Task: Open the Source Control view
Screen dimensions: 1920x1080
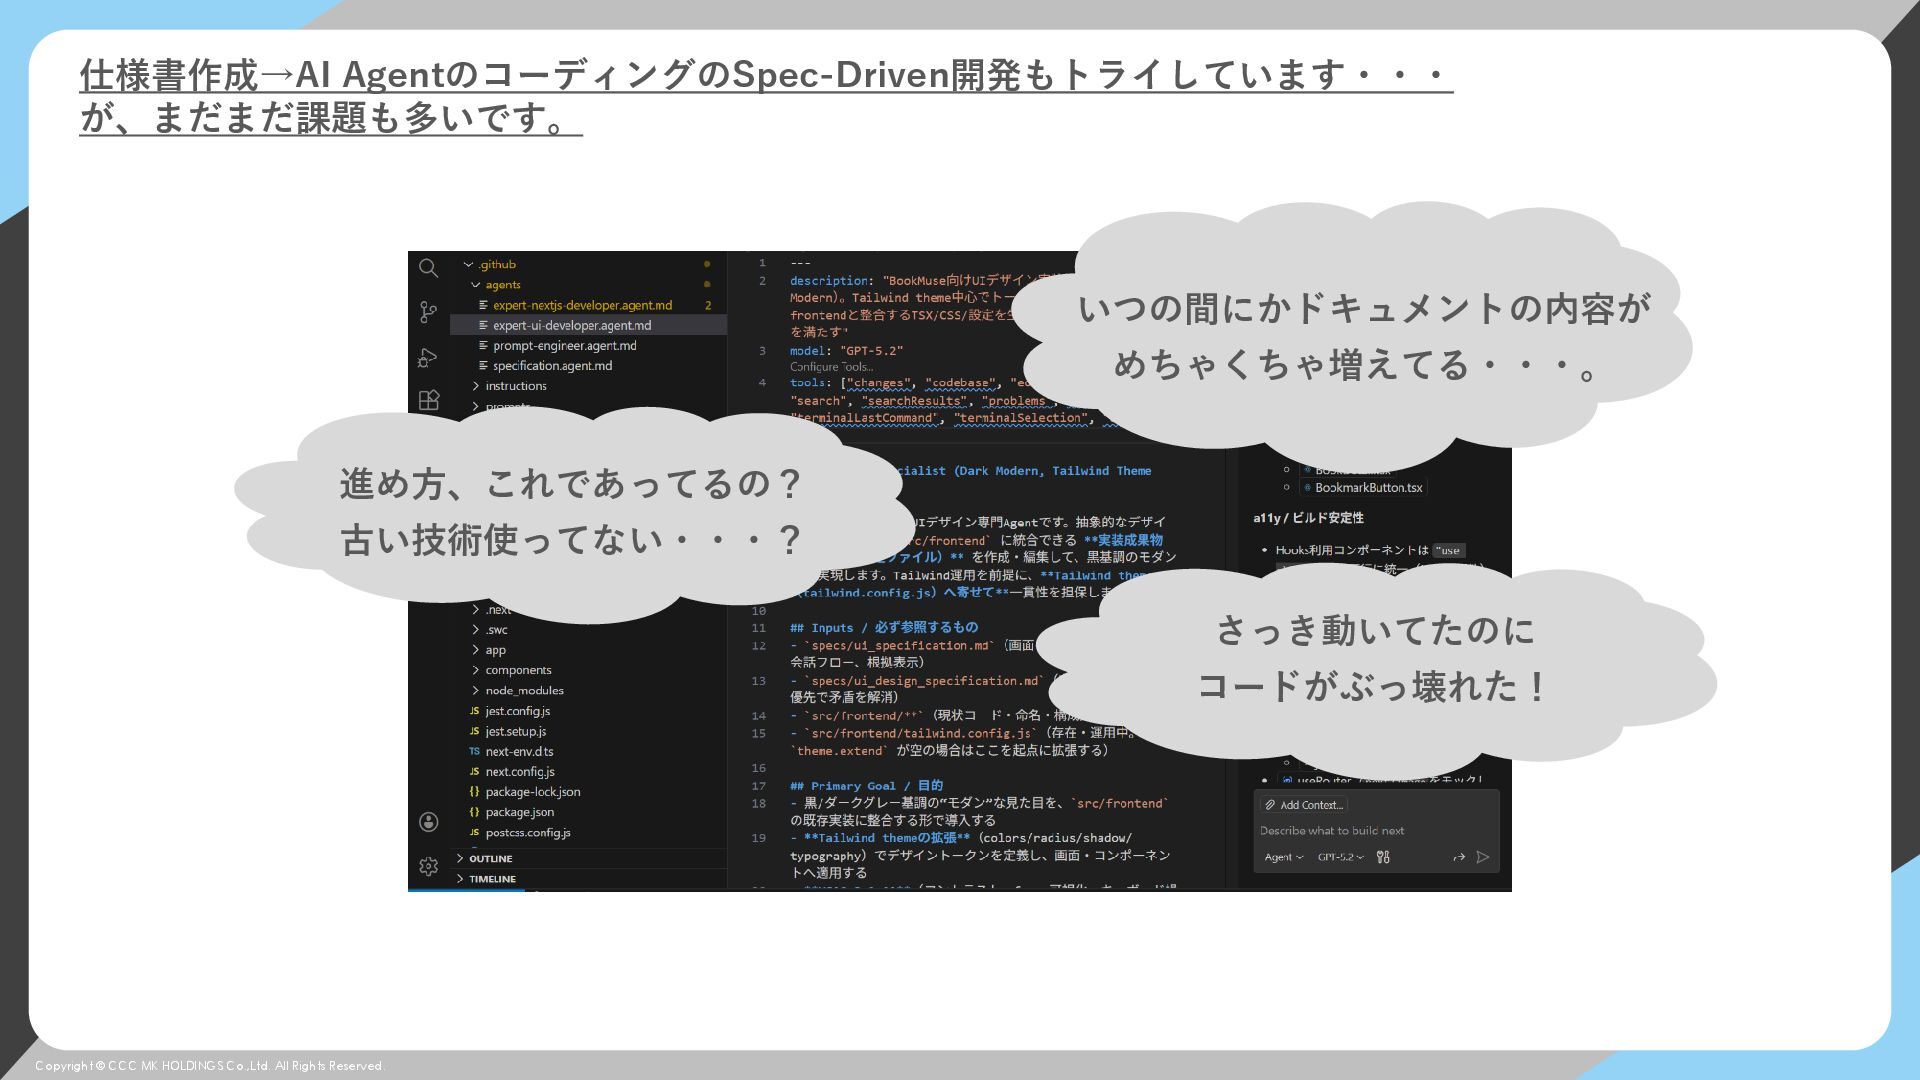Action: [428, 312]
